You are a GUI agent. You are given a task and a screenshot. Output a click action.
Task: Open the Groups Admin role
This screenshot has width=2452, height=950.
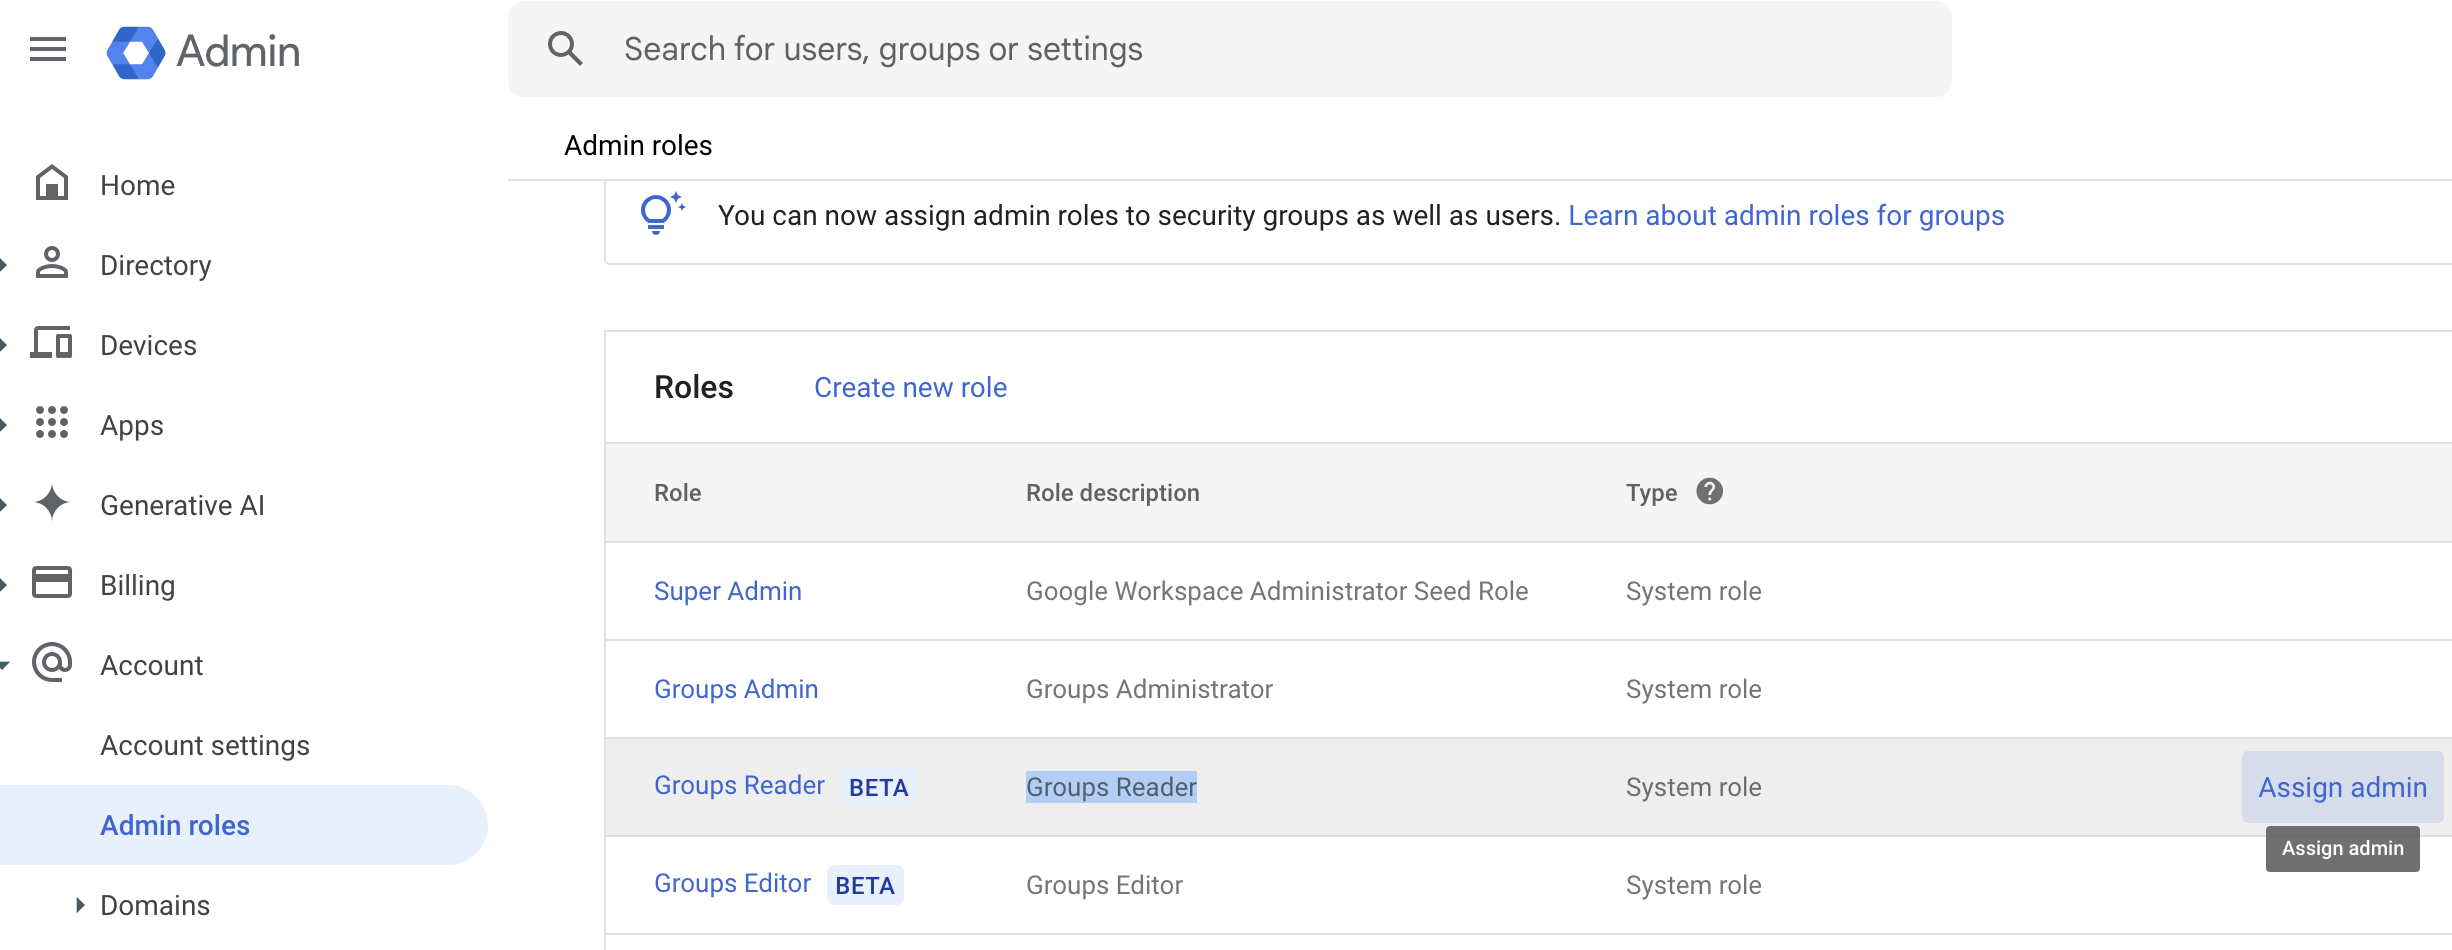[x=736, y=689]
